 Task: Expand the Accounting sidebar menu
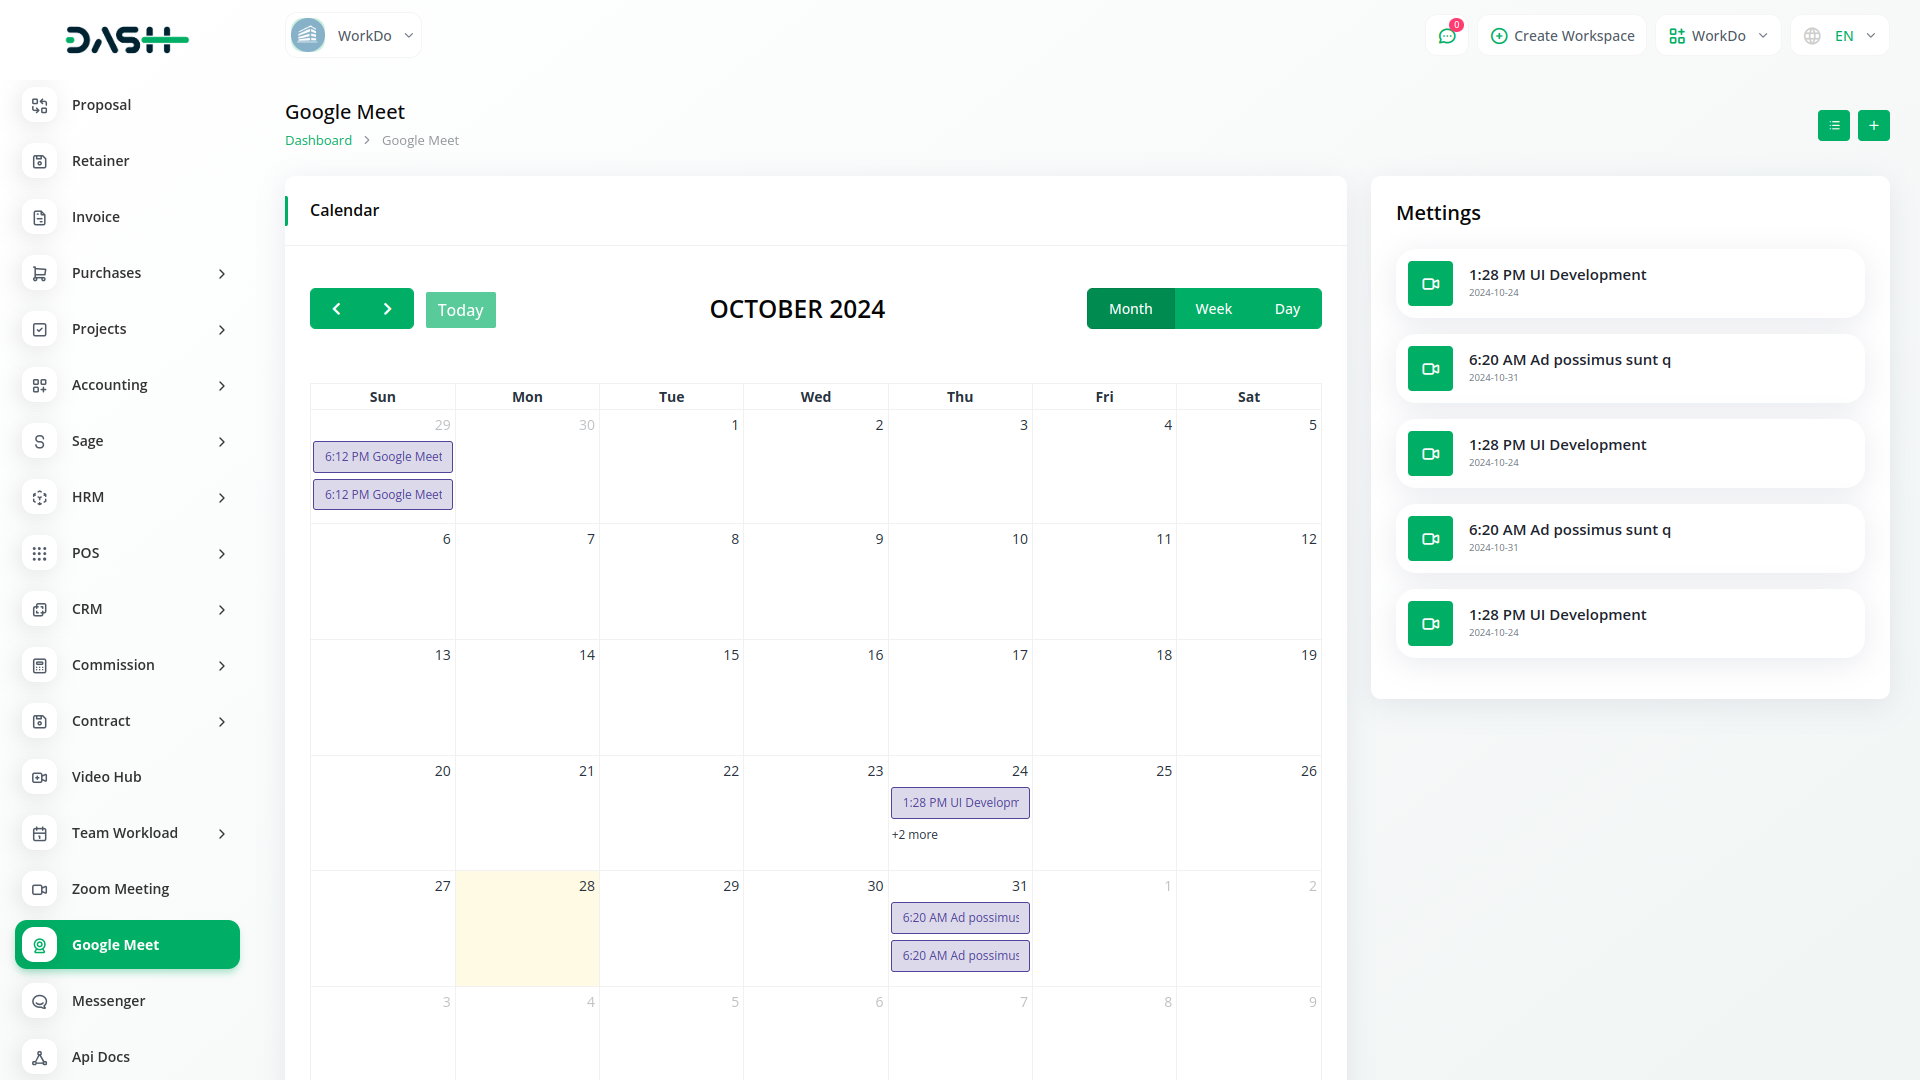[x=127, y=385]
